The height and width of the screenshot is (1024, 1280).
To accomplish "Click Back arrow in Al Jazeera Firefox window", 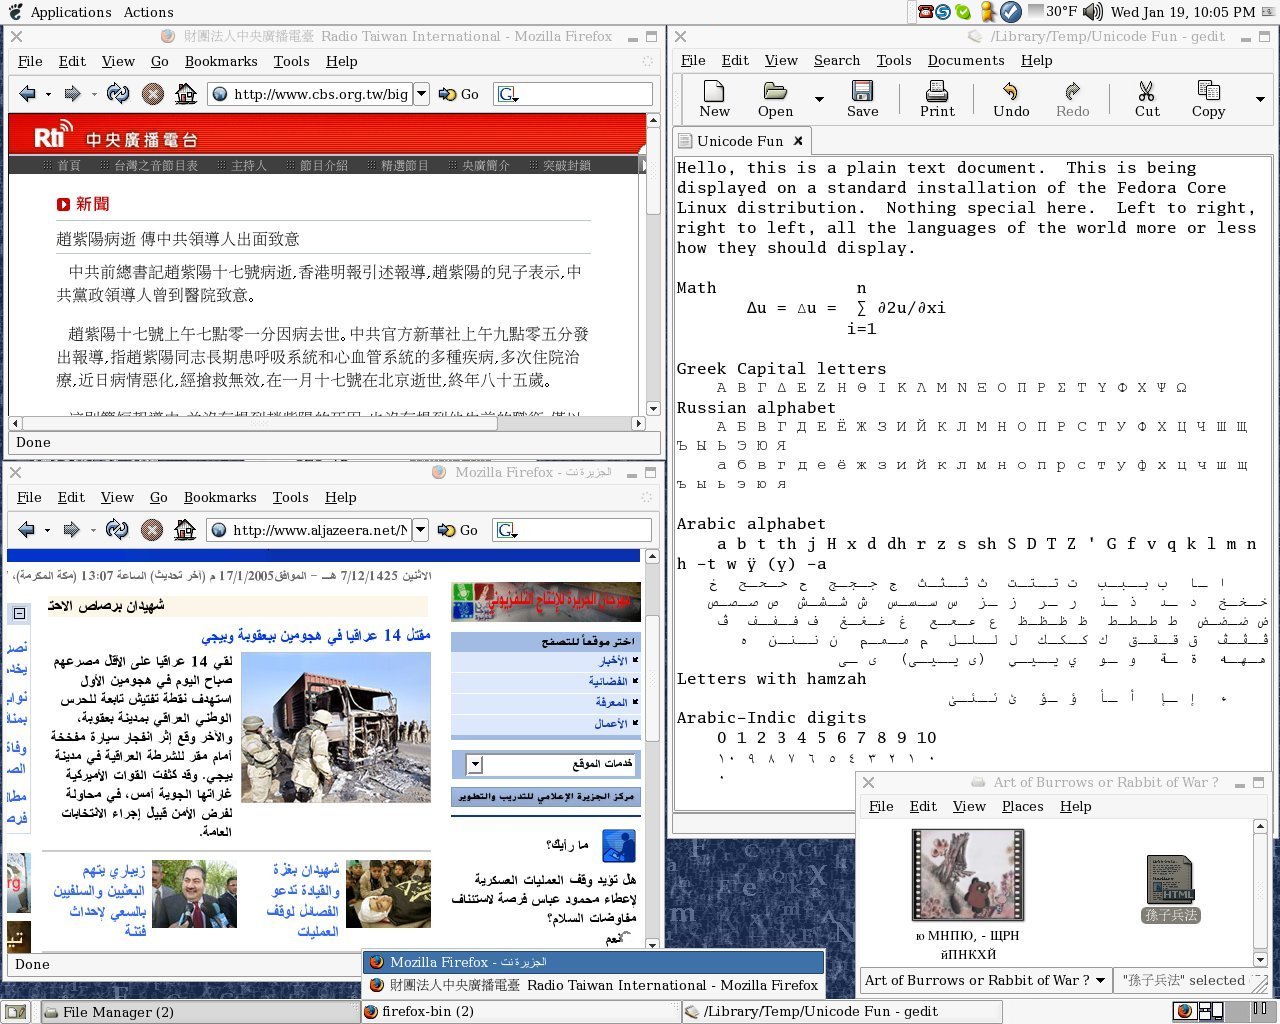I will click(x=27, y=530).
